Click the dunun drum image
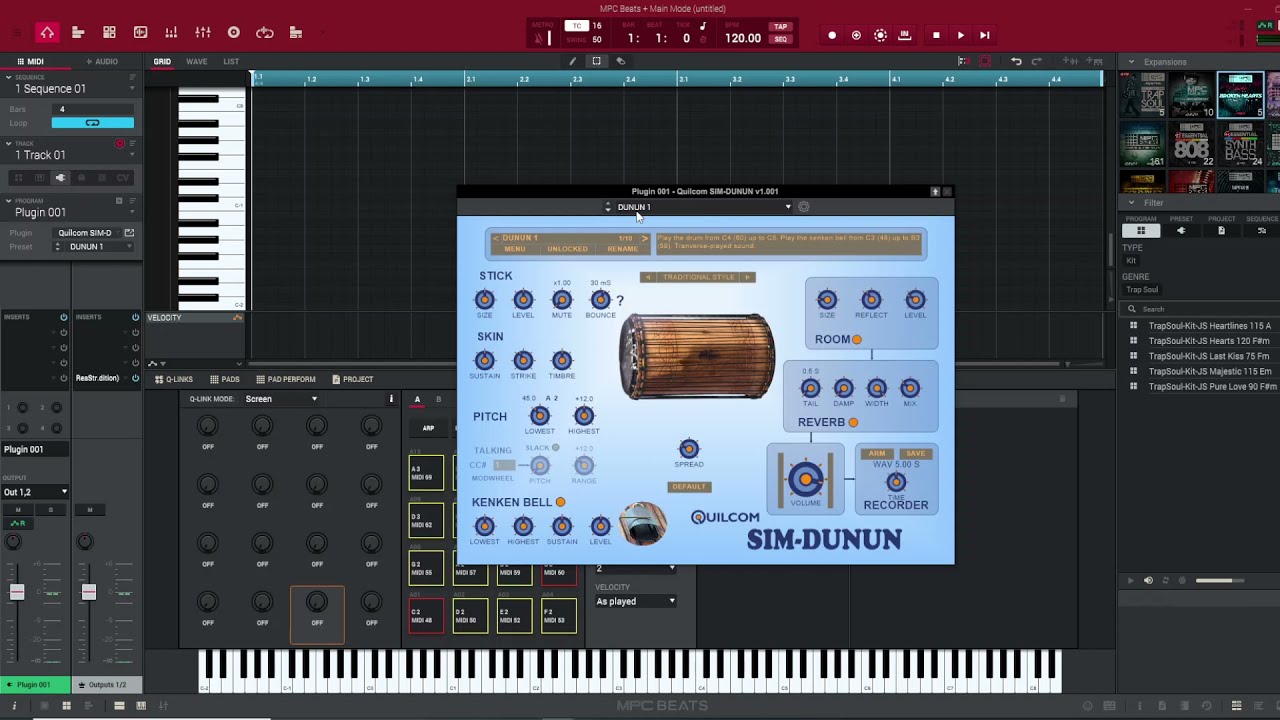 pos(697,356)
